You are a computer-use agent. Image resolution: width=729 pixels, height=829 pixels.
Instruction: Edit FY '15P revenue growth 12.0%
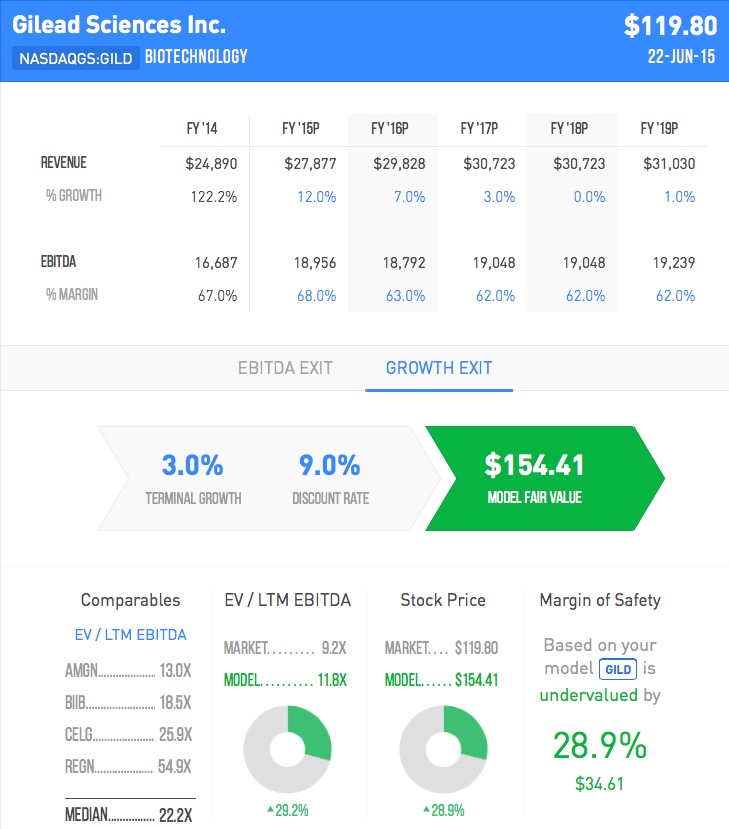316,197
